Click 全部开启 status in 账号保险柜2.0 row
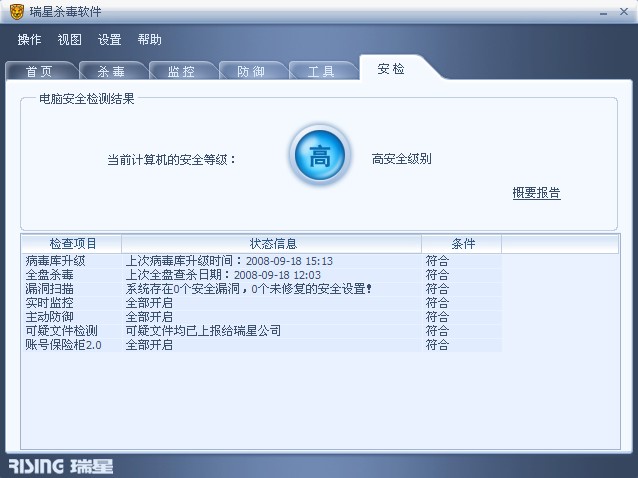Screen dimensions: 638x478 (x=149, y=345)
